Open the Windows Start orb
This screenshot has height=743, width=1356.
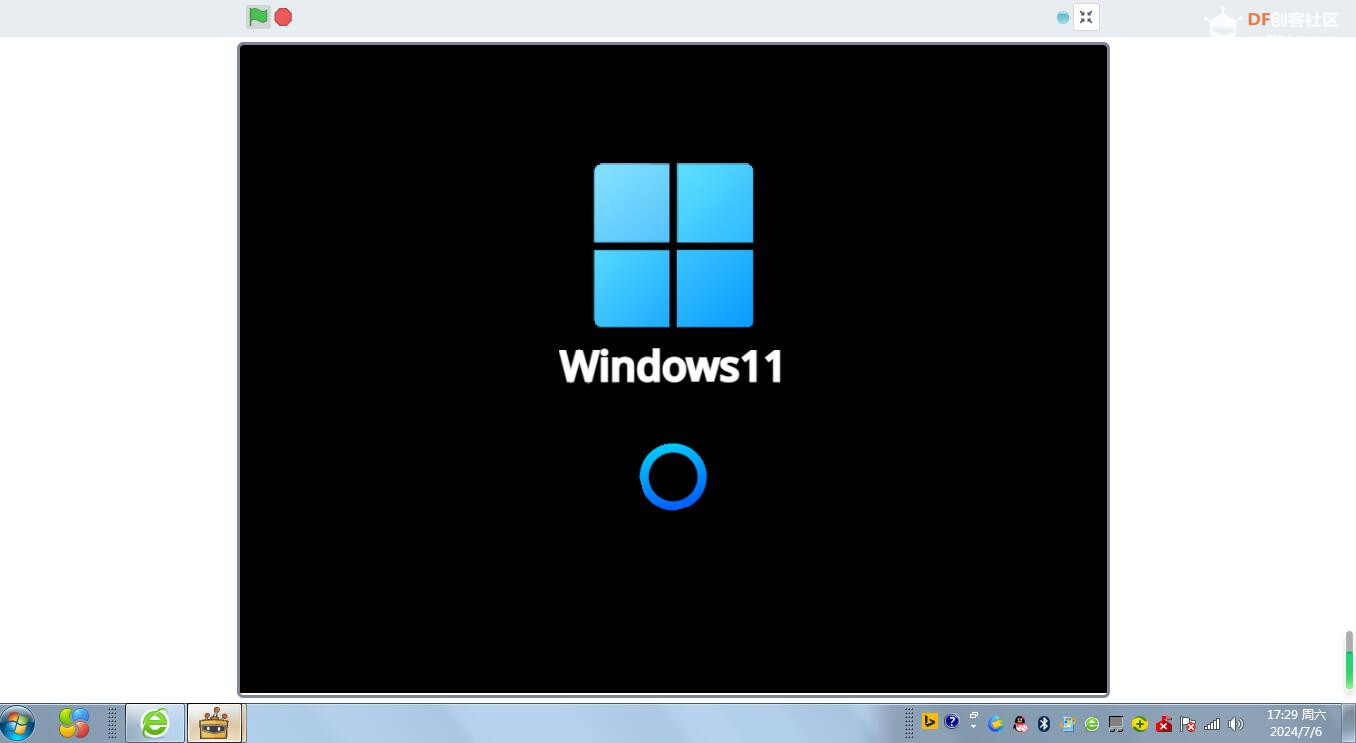pyautogui.click(x=18, y=723)
